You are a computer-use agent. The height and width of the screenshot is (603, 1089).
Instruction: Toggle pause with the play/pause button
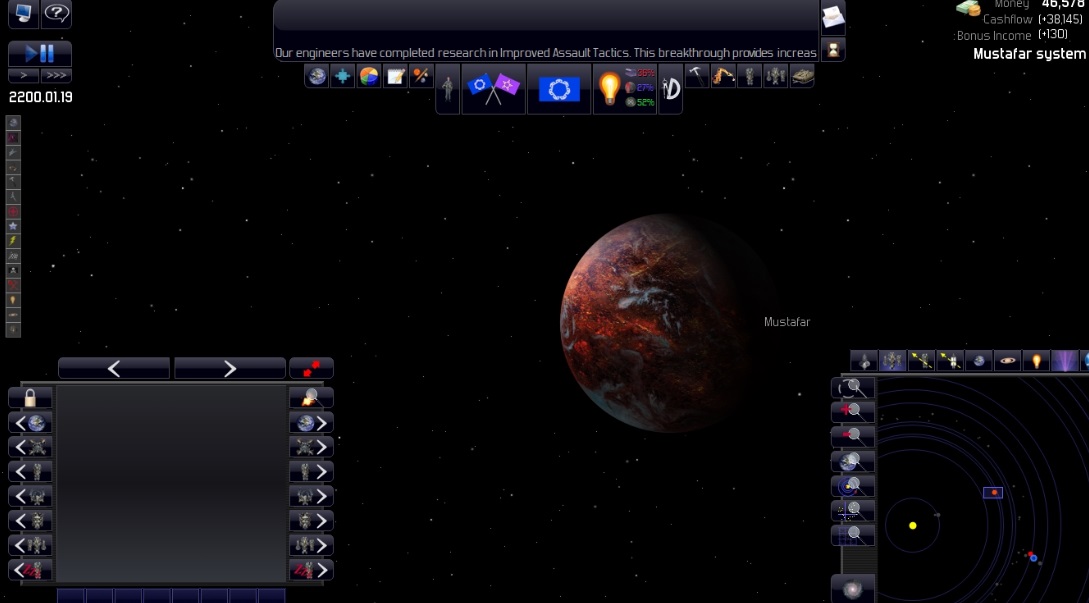pos(40,53)
